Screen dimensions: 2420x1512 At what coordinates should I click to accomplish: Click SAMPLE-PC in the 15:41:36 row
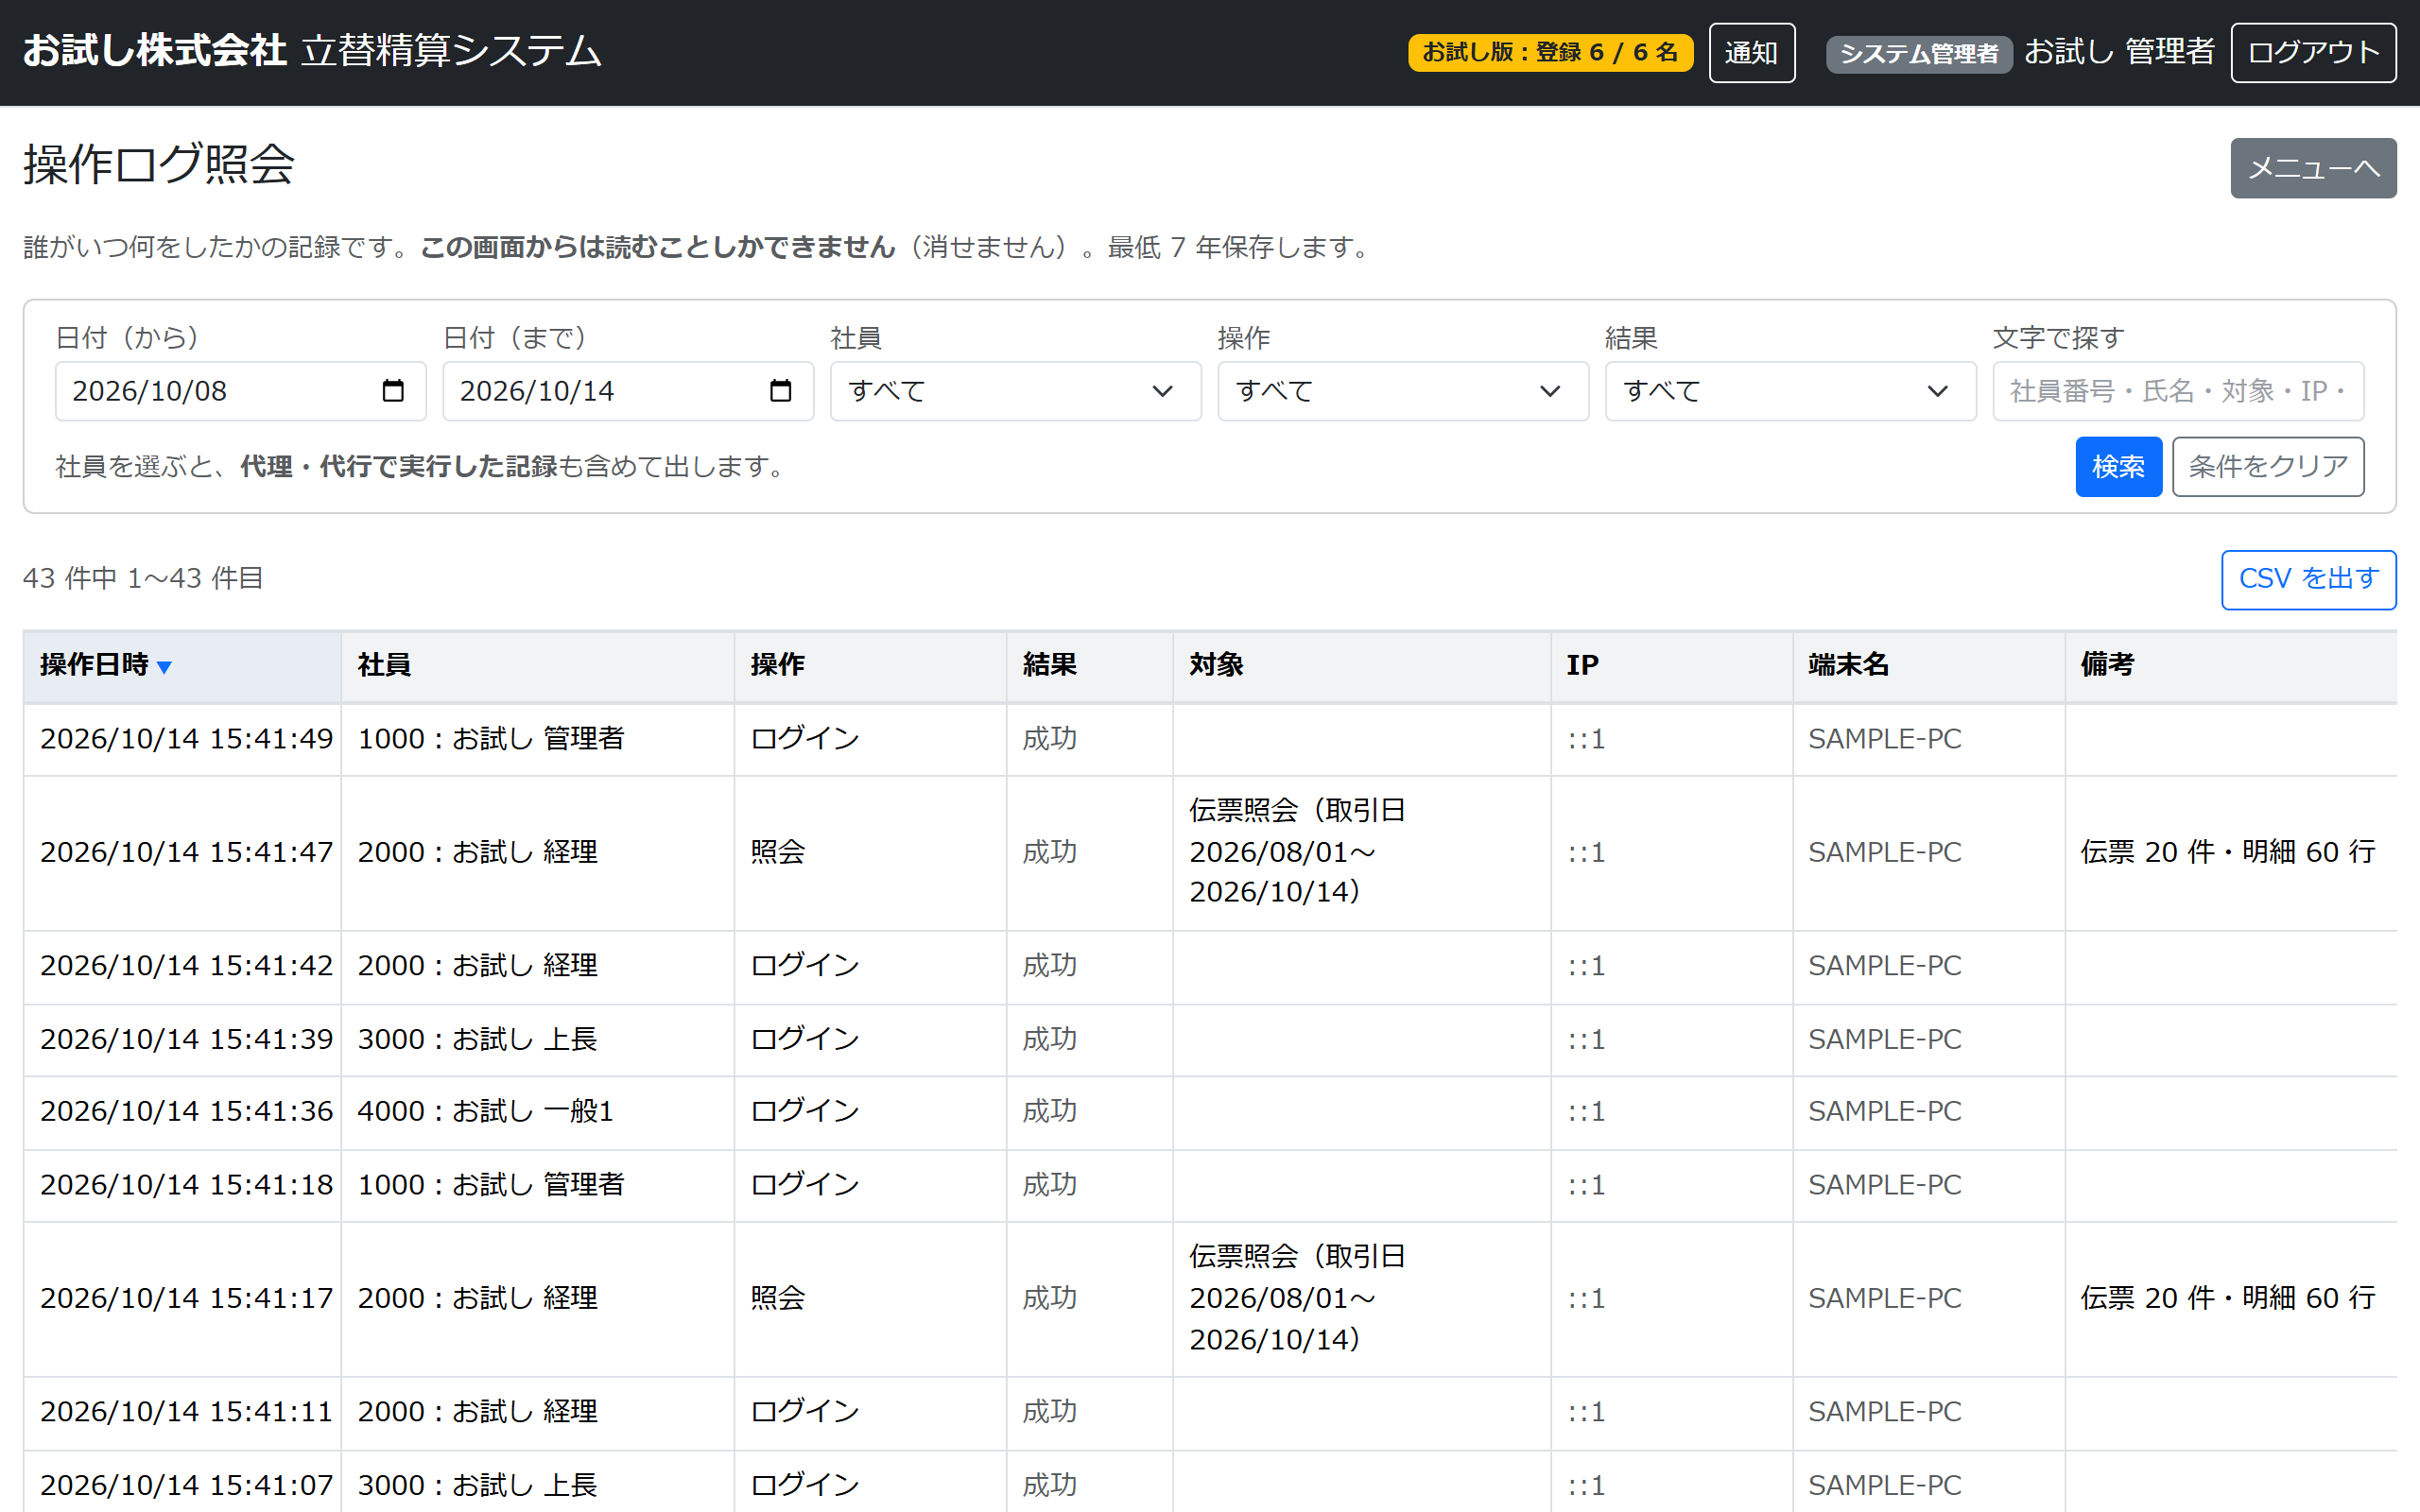click(1884, 1111)
